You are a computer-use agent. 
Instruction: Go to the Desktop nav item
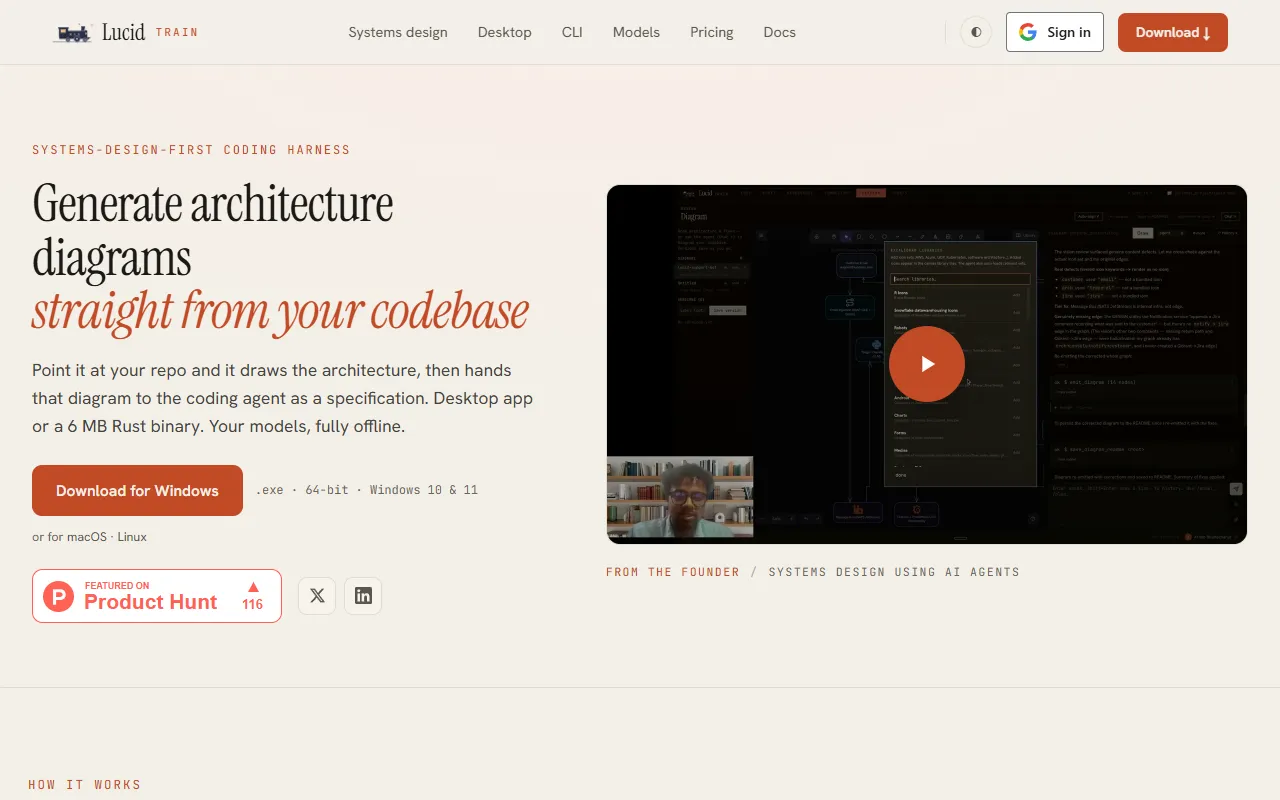coord(505,32)
